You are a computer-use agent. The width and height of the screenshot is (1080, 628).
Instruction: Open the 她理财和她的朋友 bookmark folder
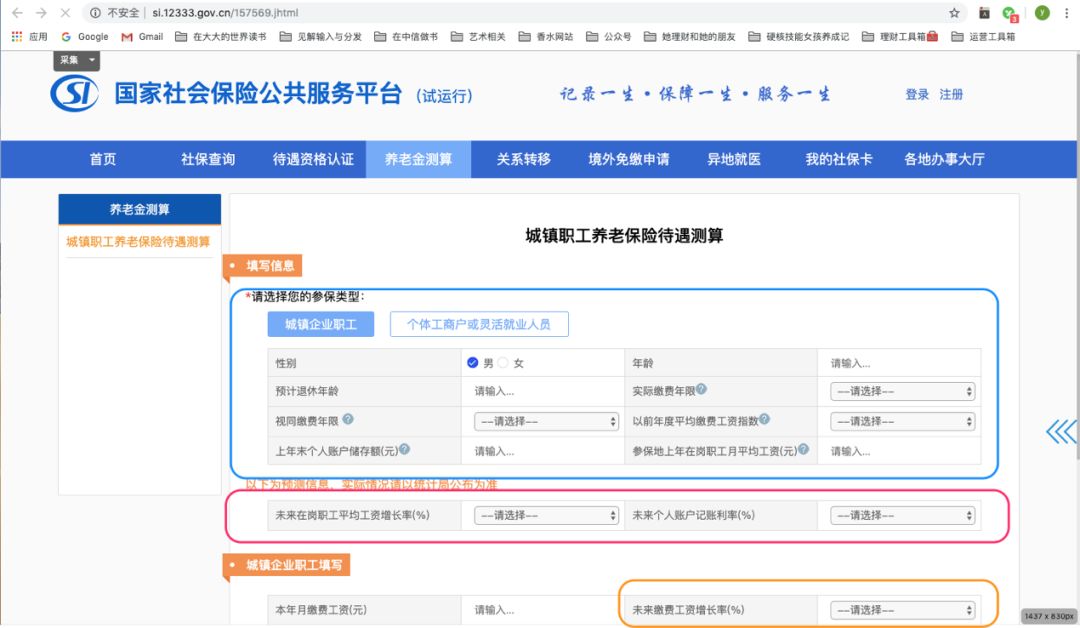pyautogui.click(x=690, y=36)
